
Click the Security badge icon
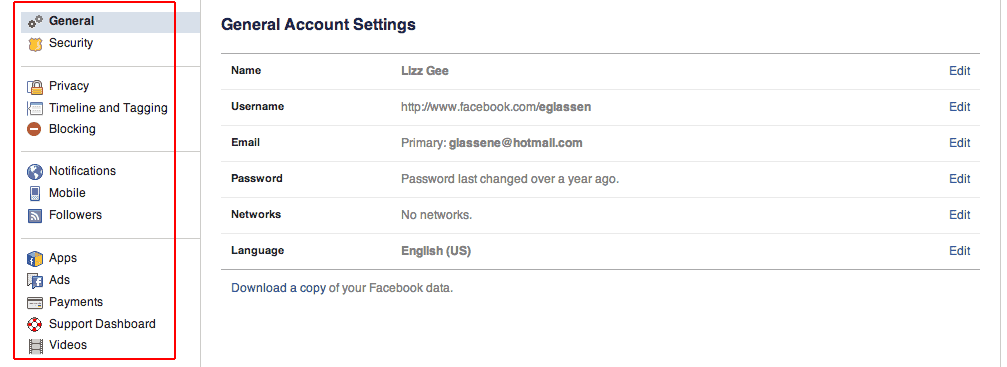(x=35, y=44)
